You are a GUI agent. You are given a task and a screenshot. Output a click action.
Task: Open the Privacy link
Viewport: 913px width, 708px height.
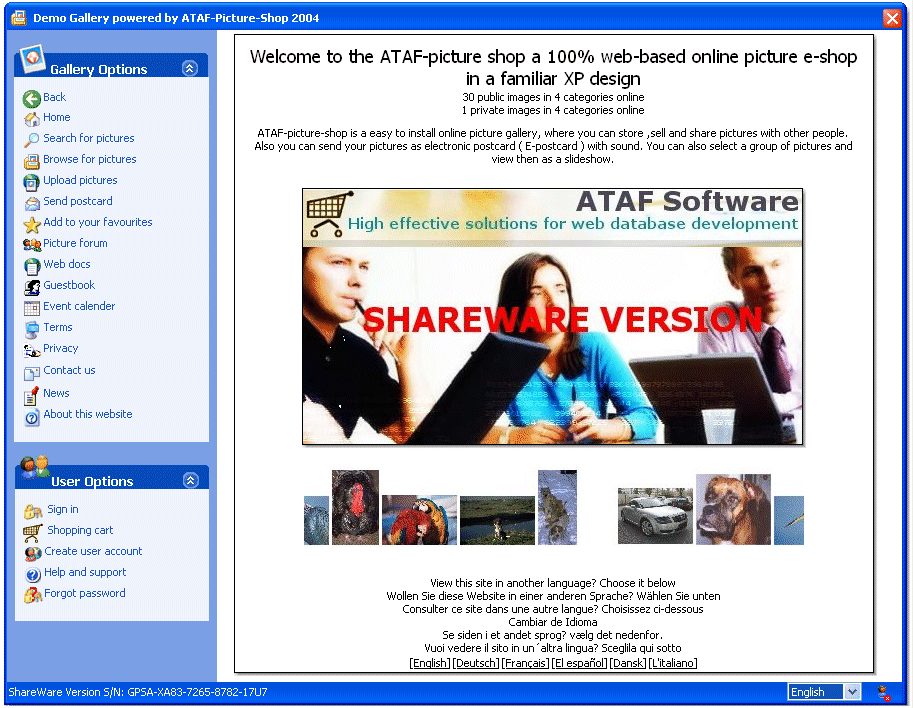[61, 348]
